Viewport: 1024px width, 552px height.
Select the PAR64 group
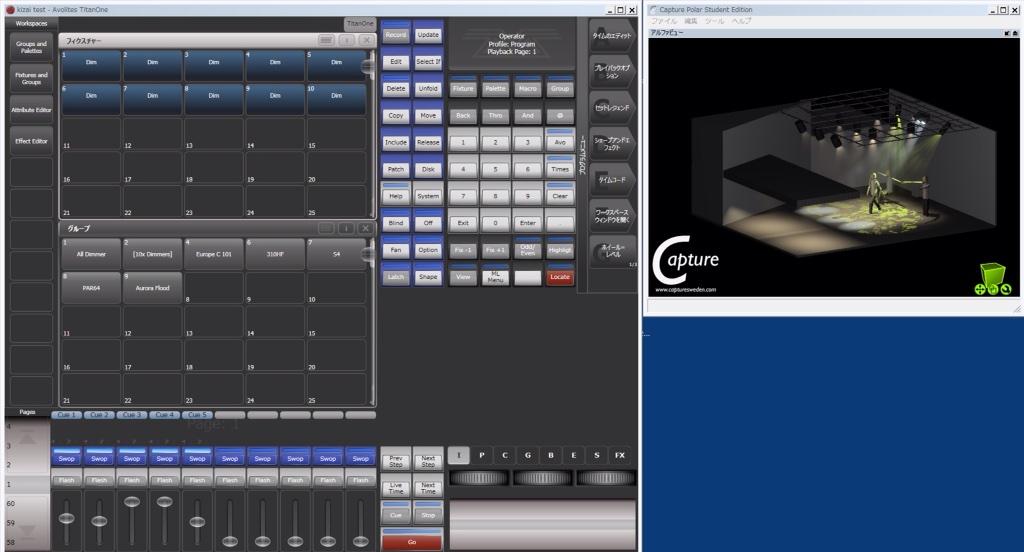tap(91, 287)
